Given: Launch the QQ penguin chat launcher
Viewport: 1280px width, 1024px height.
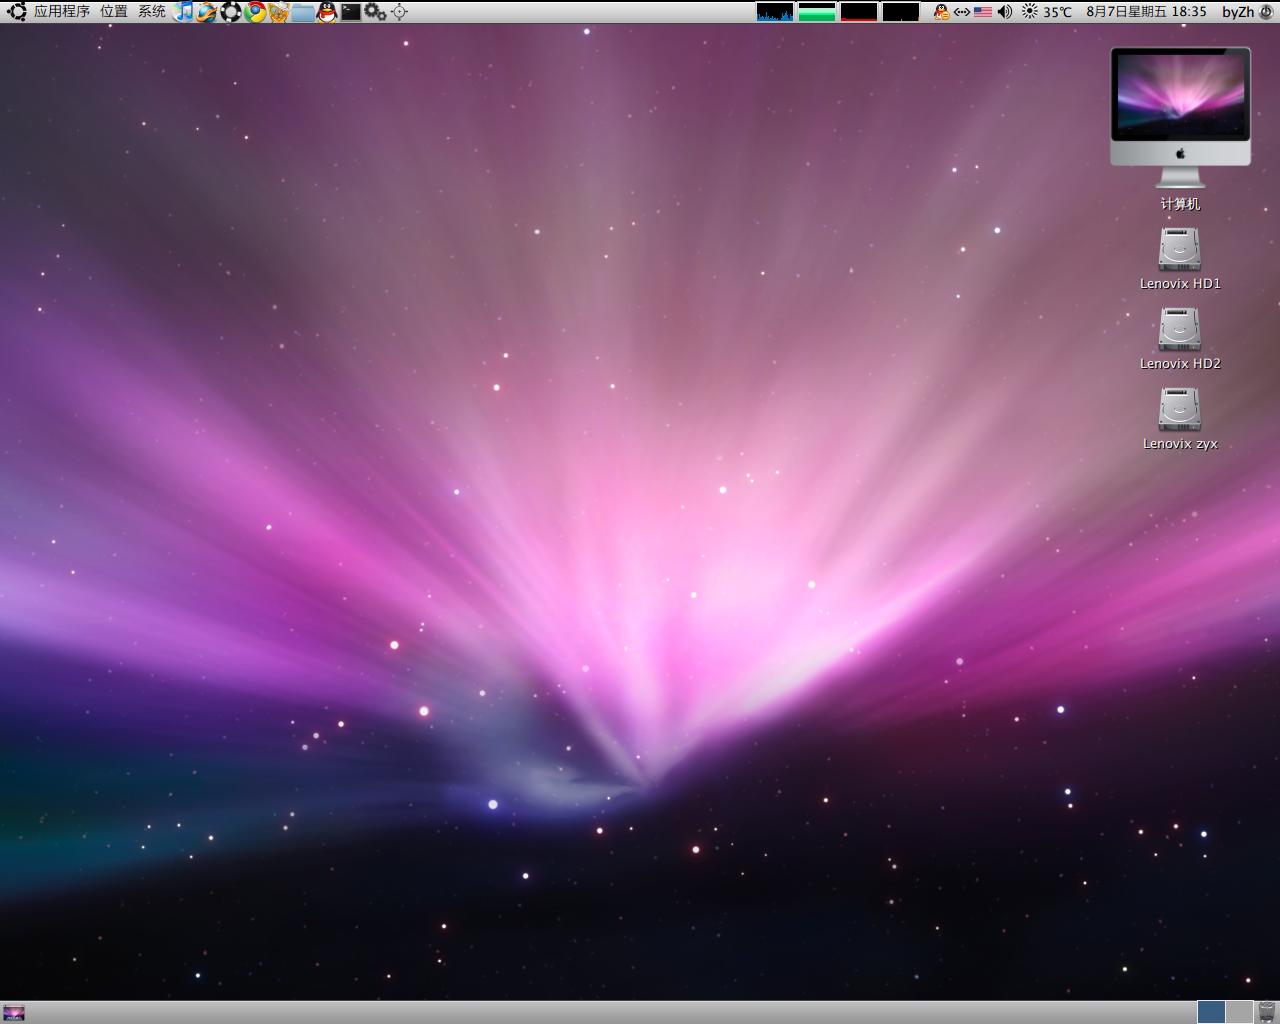Looking at the screenshot, I should point(327,12).
